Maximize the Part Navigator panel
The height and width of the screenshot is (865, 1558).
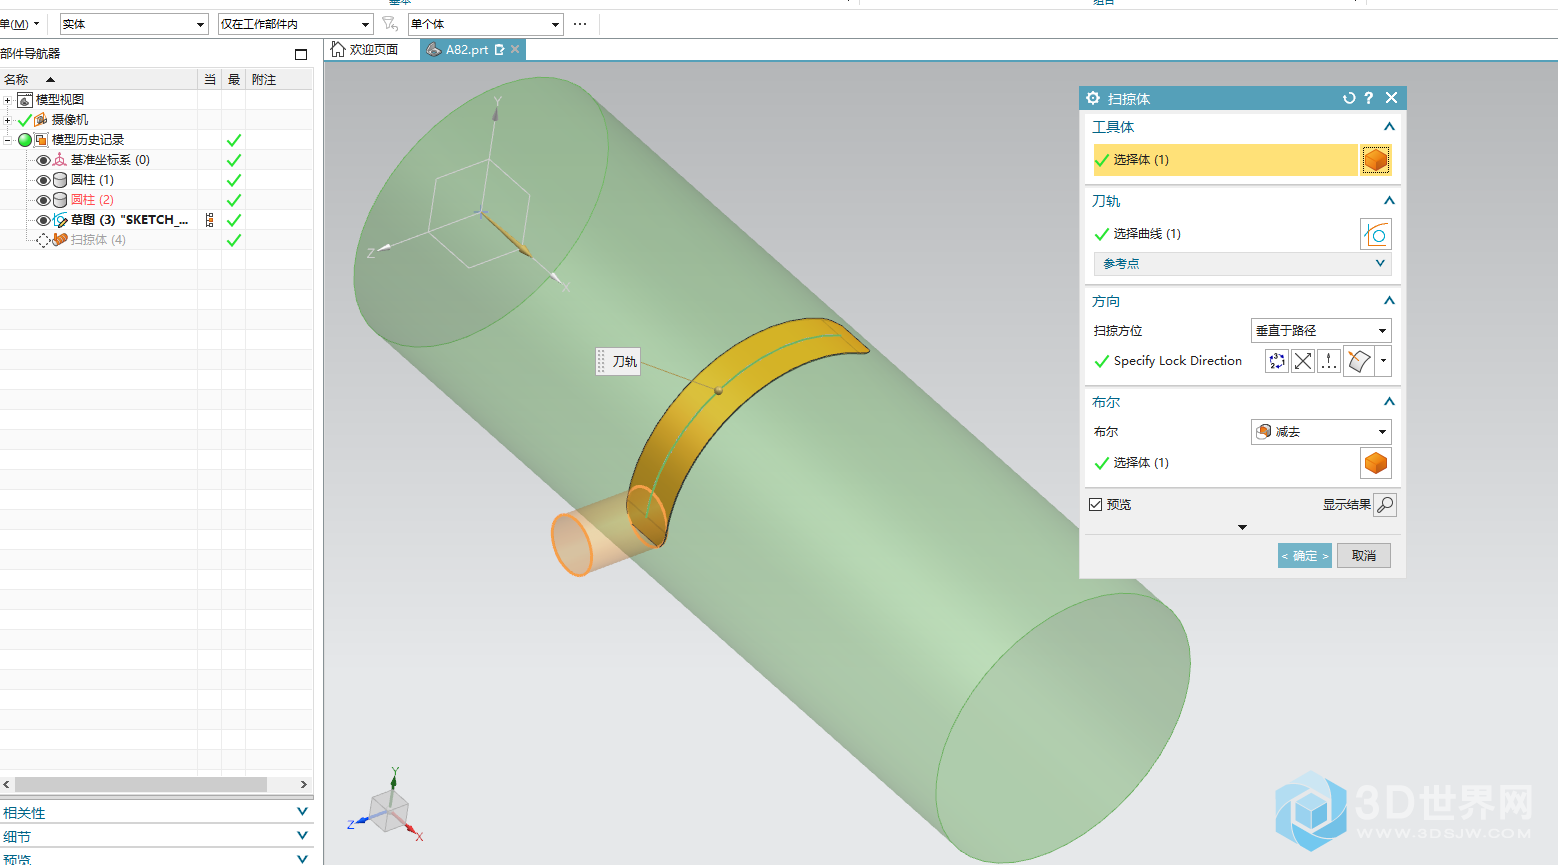point(301,54)
